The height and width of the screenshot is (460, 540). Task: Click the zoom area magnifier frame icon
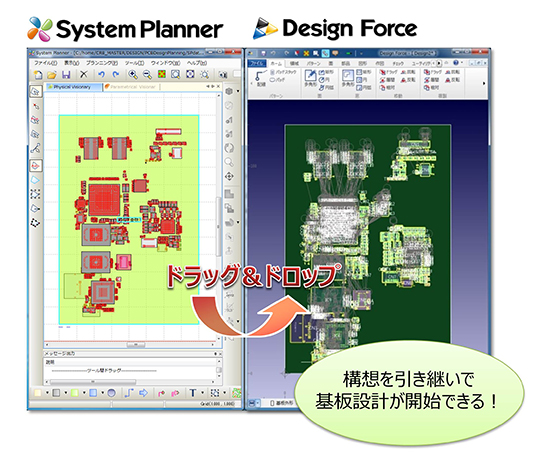pyautogui.click(x=176, y=74)
